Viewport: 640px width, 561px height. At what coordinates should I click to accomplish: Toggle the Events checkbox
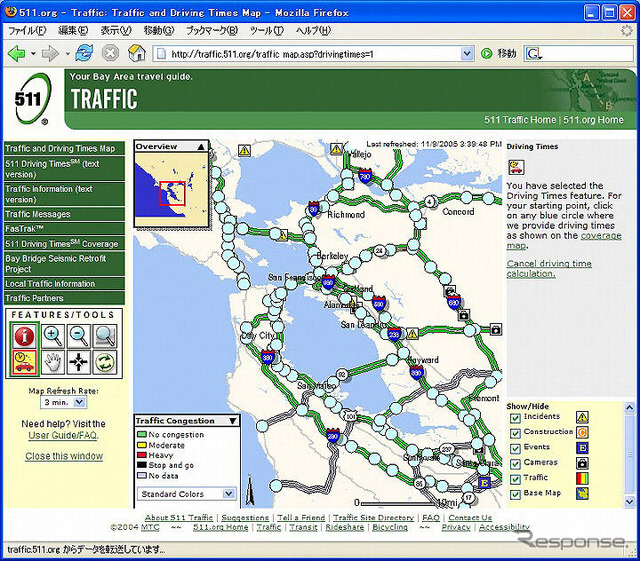(515, 449)
